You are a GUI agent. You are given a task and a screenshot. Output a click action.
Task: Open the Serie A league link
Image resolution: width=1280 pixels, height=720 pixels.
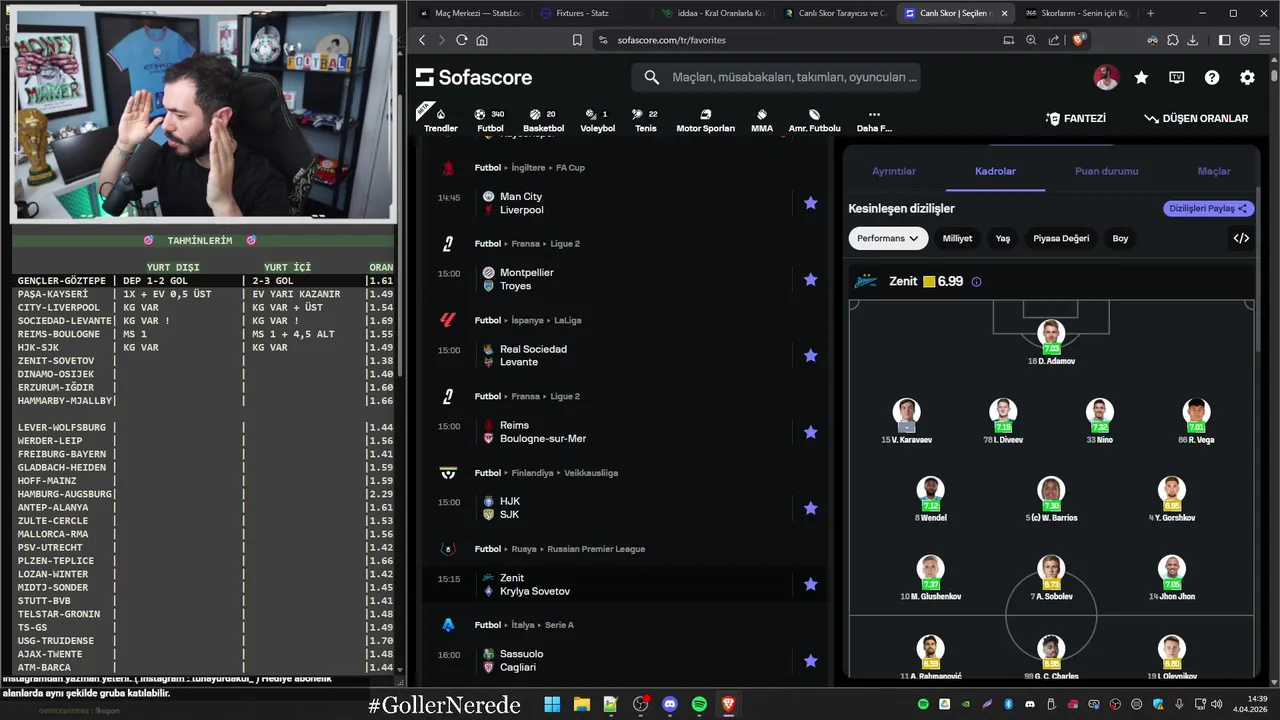click(x=558, y=625)
